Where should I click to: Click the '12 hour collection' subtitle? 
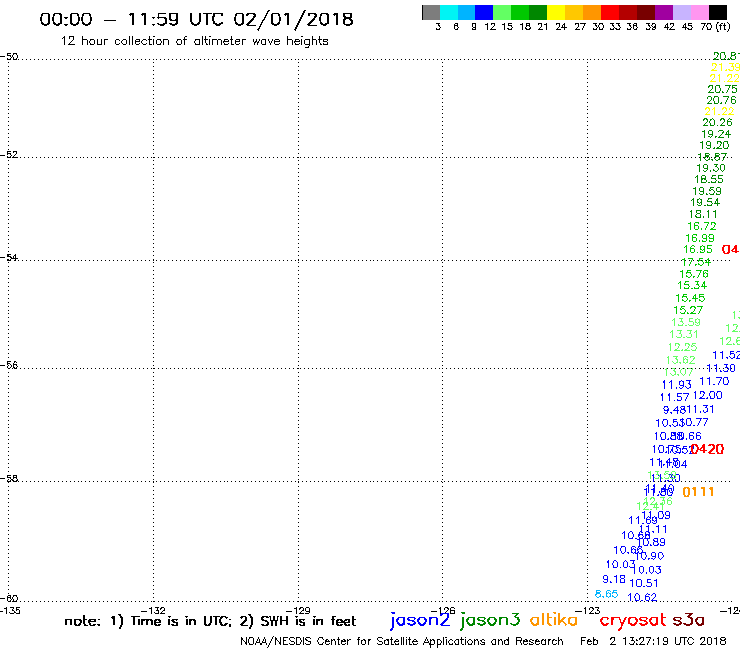(194, 41)
